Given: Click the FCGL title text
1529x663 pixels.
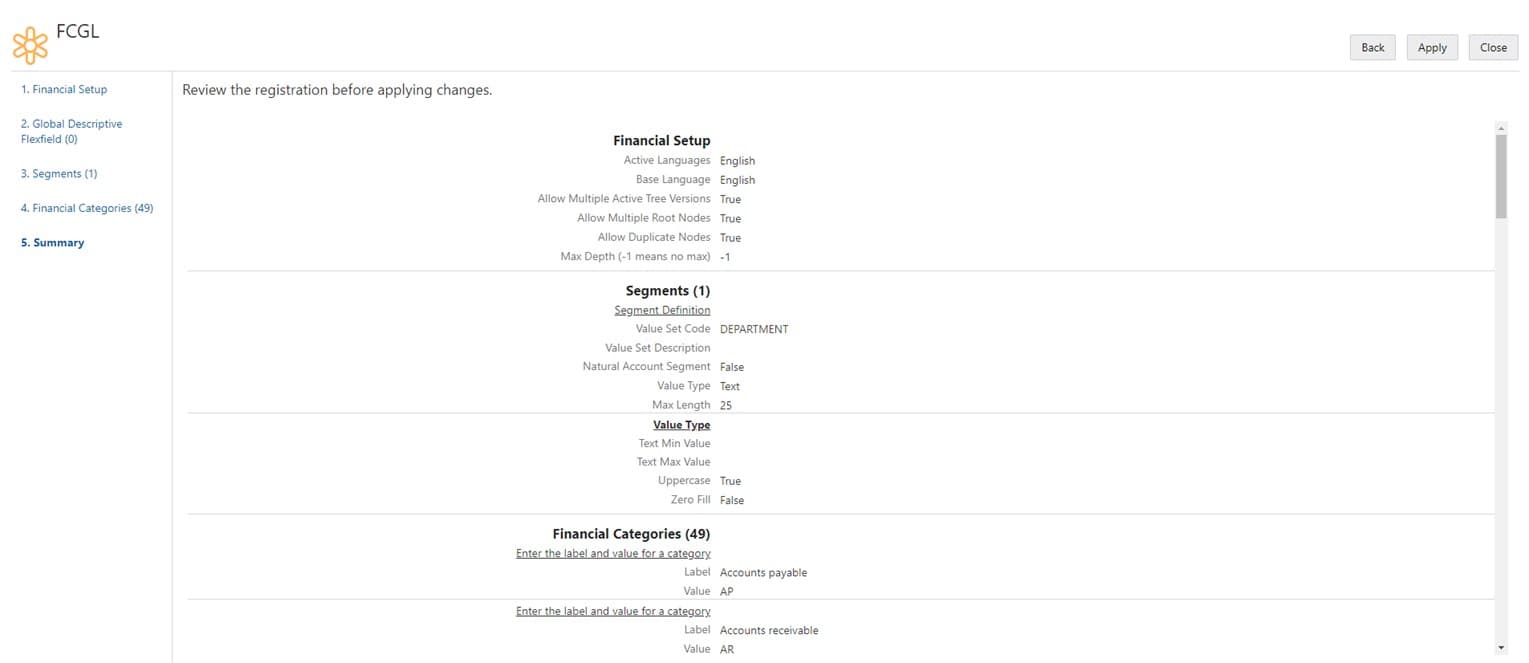Looking at the screenshot, I should (x=77, y=31).
